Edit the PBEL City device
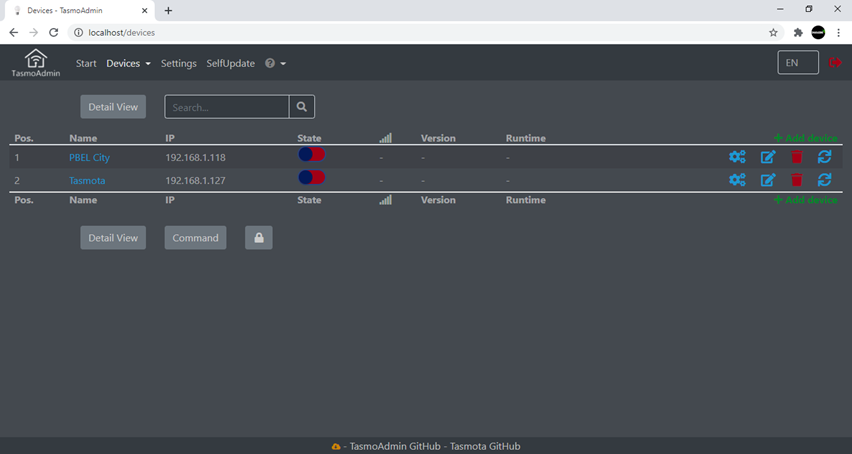 768,157
